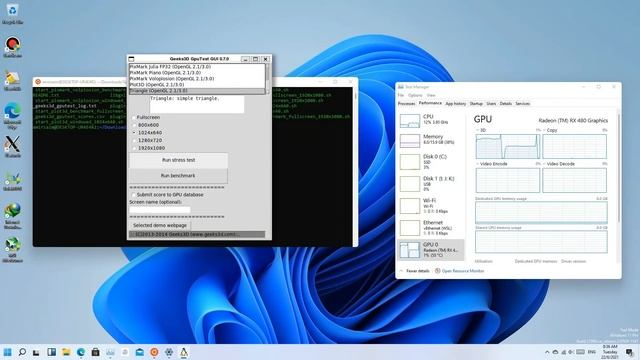Switch to the Startup tab
Viewport: 640px width, 360px height.
[476, 104]
